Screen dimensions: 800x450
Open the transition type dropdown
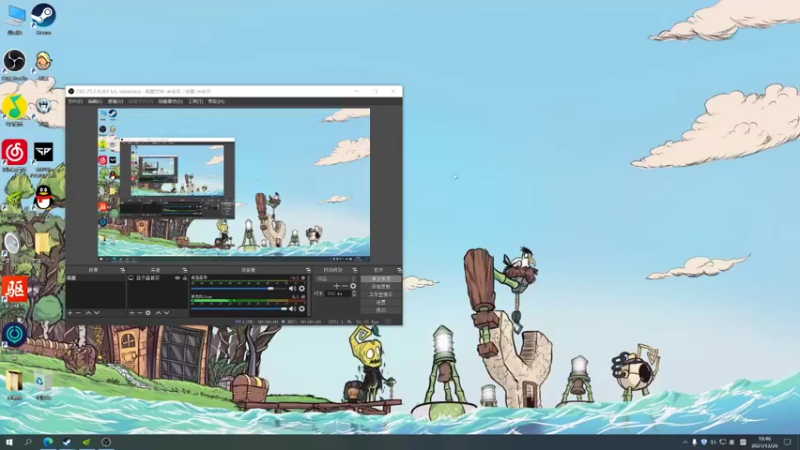pos(335,279)
